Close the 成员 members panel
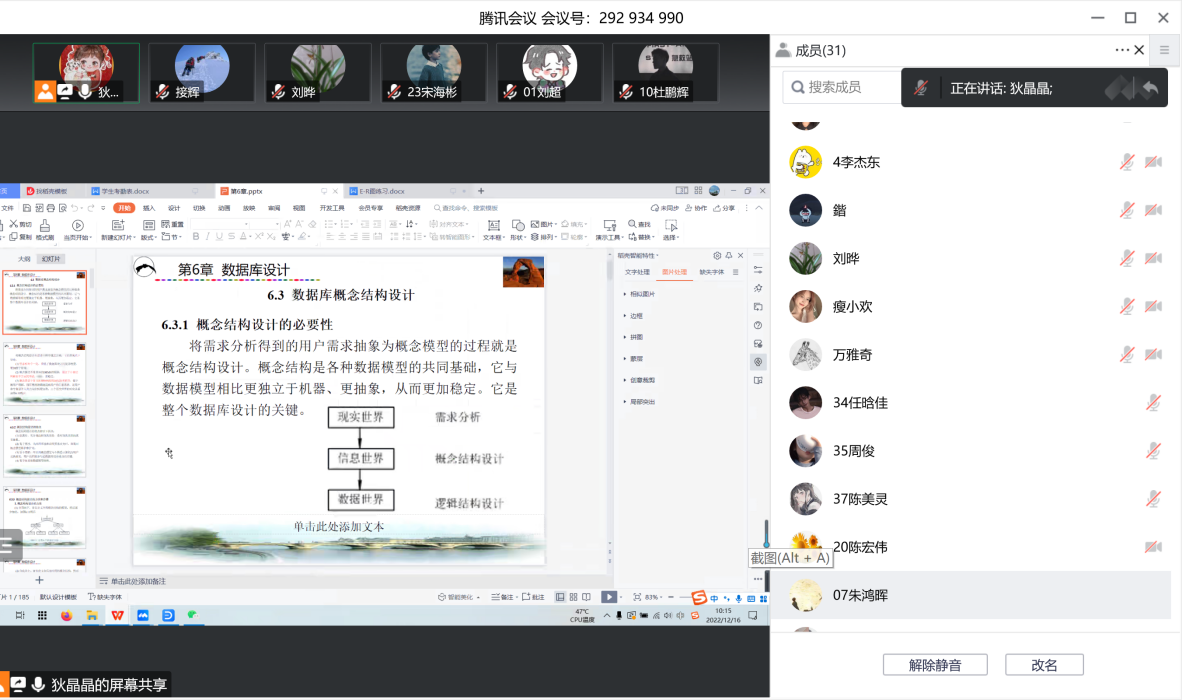This screenshot has height=700, width=1182. (x=1140, y=50)
